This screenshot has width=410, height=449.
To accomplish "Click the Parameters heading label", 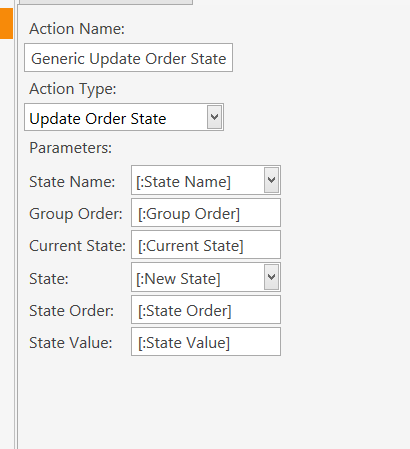I will coord(71,148).
